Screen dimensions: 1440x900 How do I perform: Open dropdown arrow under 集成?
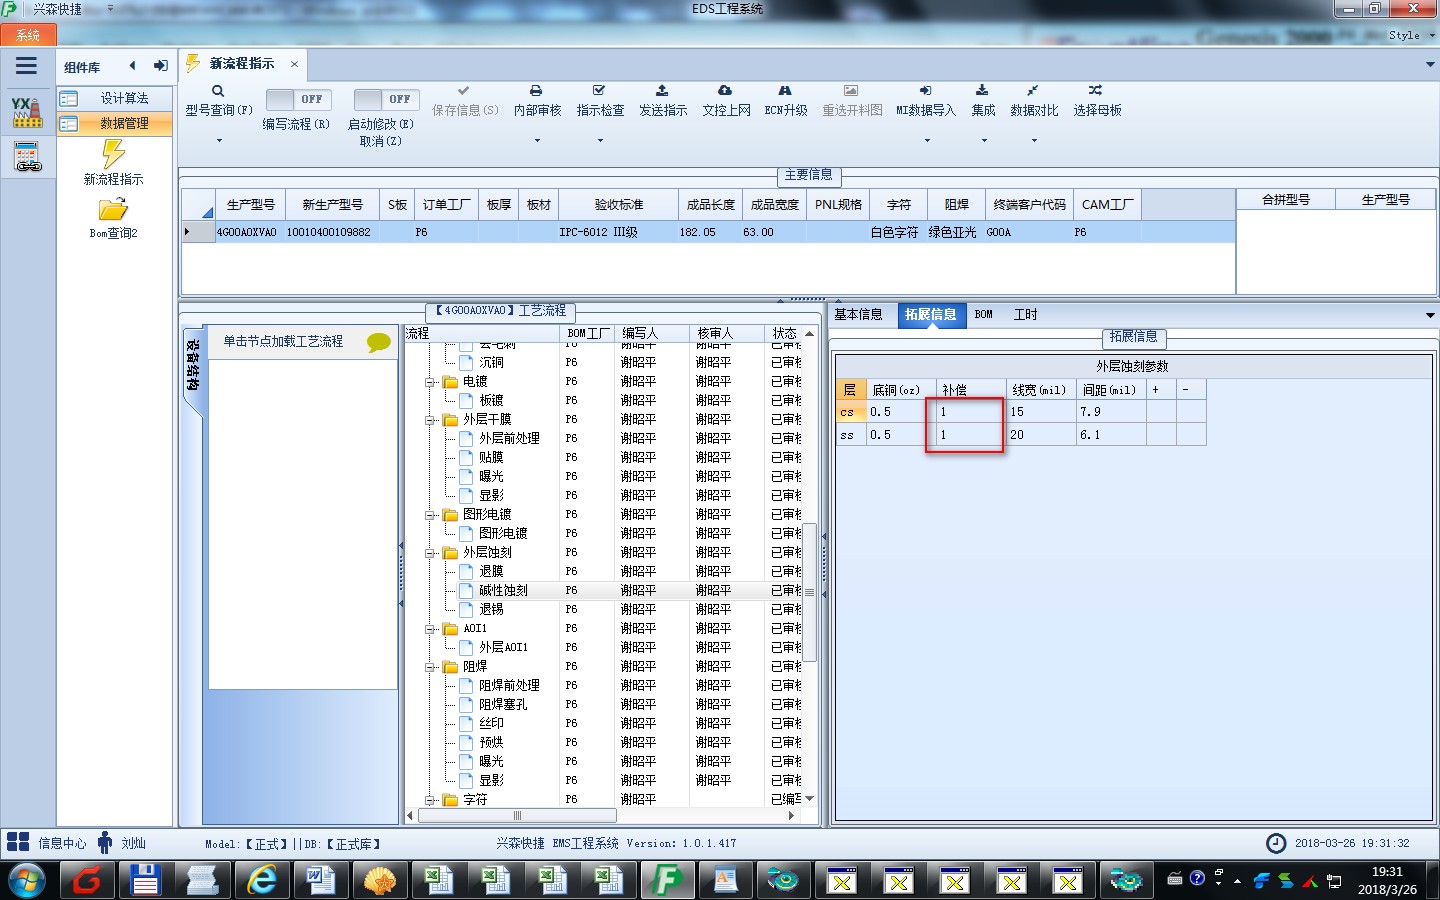click(x=983, y=141)
